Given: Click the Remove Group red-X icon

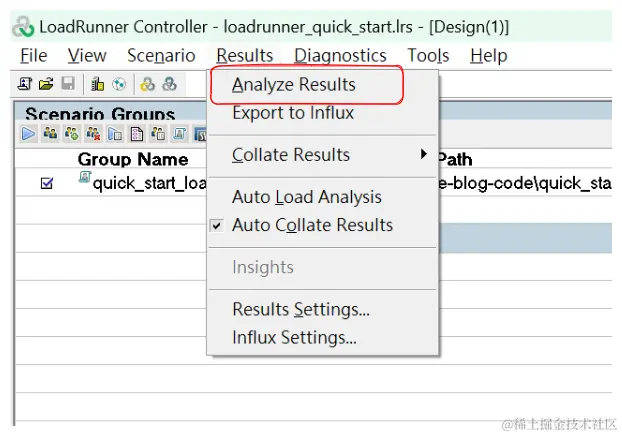Looking at the screenshot, I should tap(94, 134).
